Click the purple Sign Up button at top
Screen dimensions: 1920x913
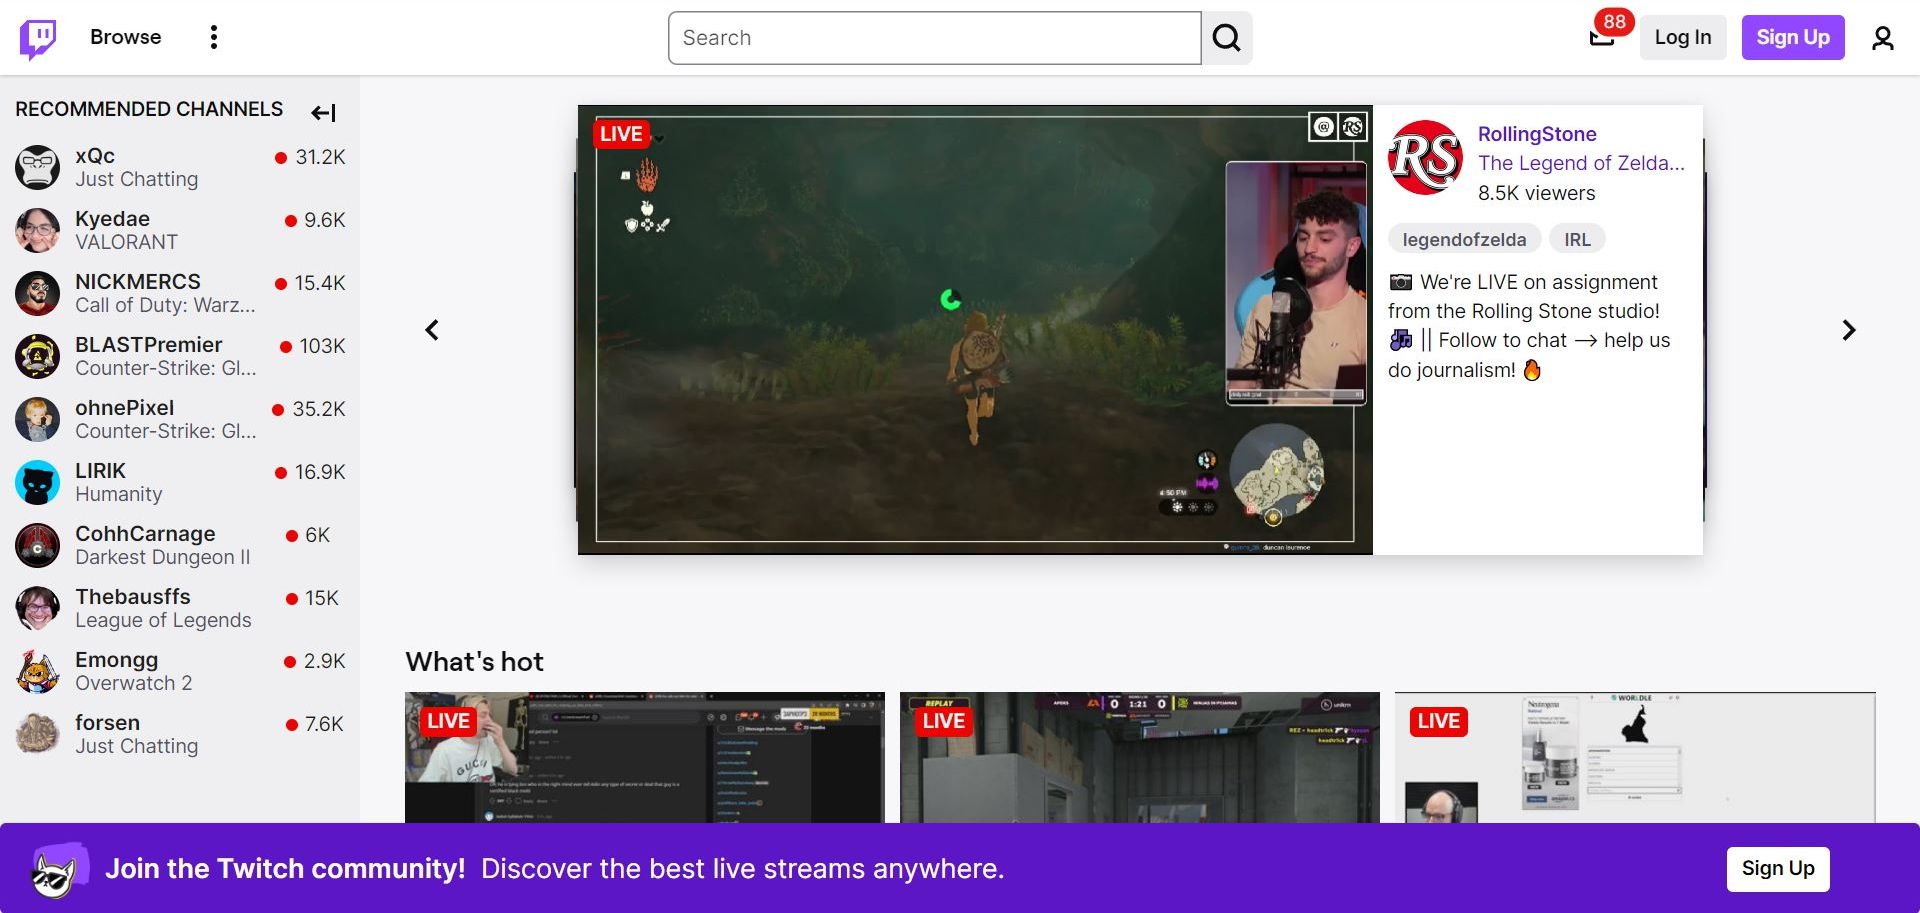click(x=1793, y=37)
